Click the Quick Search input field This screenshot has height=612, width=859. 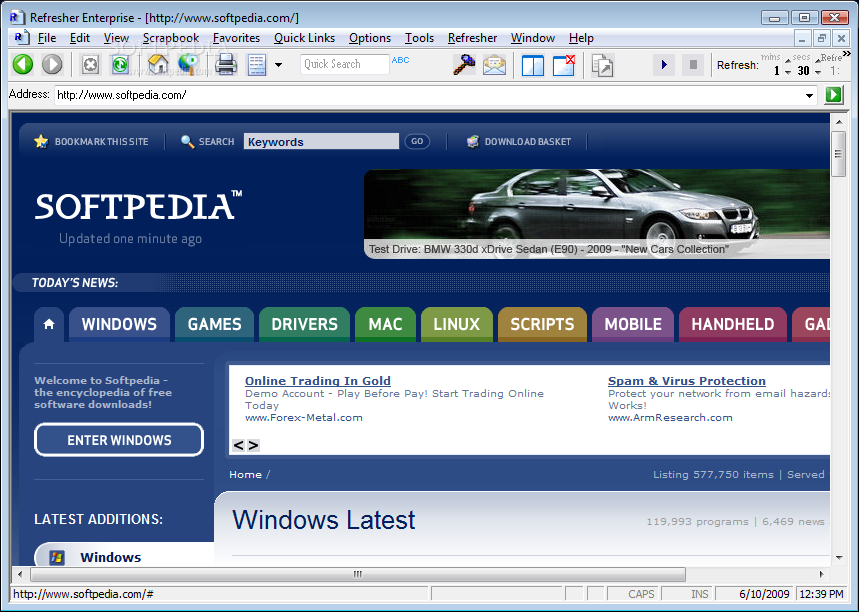[x=345, y=64]
